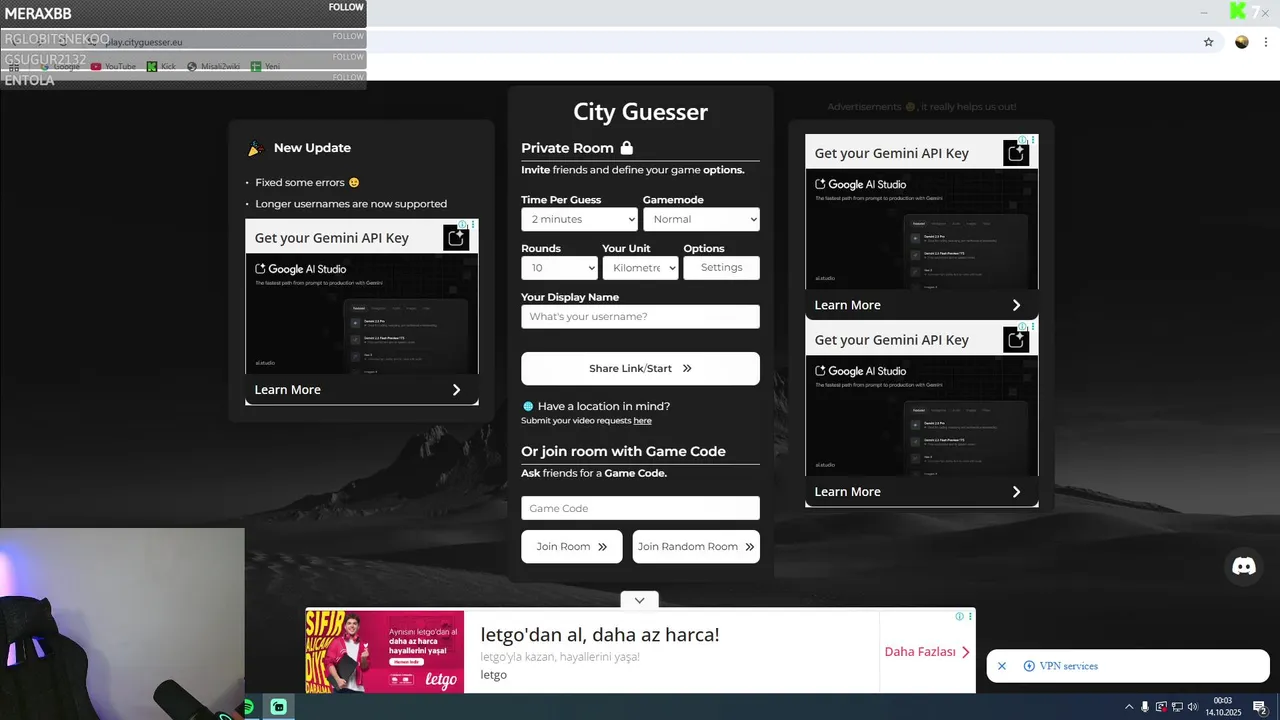1280x720 pixels.
Task: Dismiss the VPN services popup
Action: coord(1002,666)
